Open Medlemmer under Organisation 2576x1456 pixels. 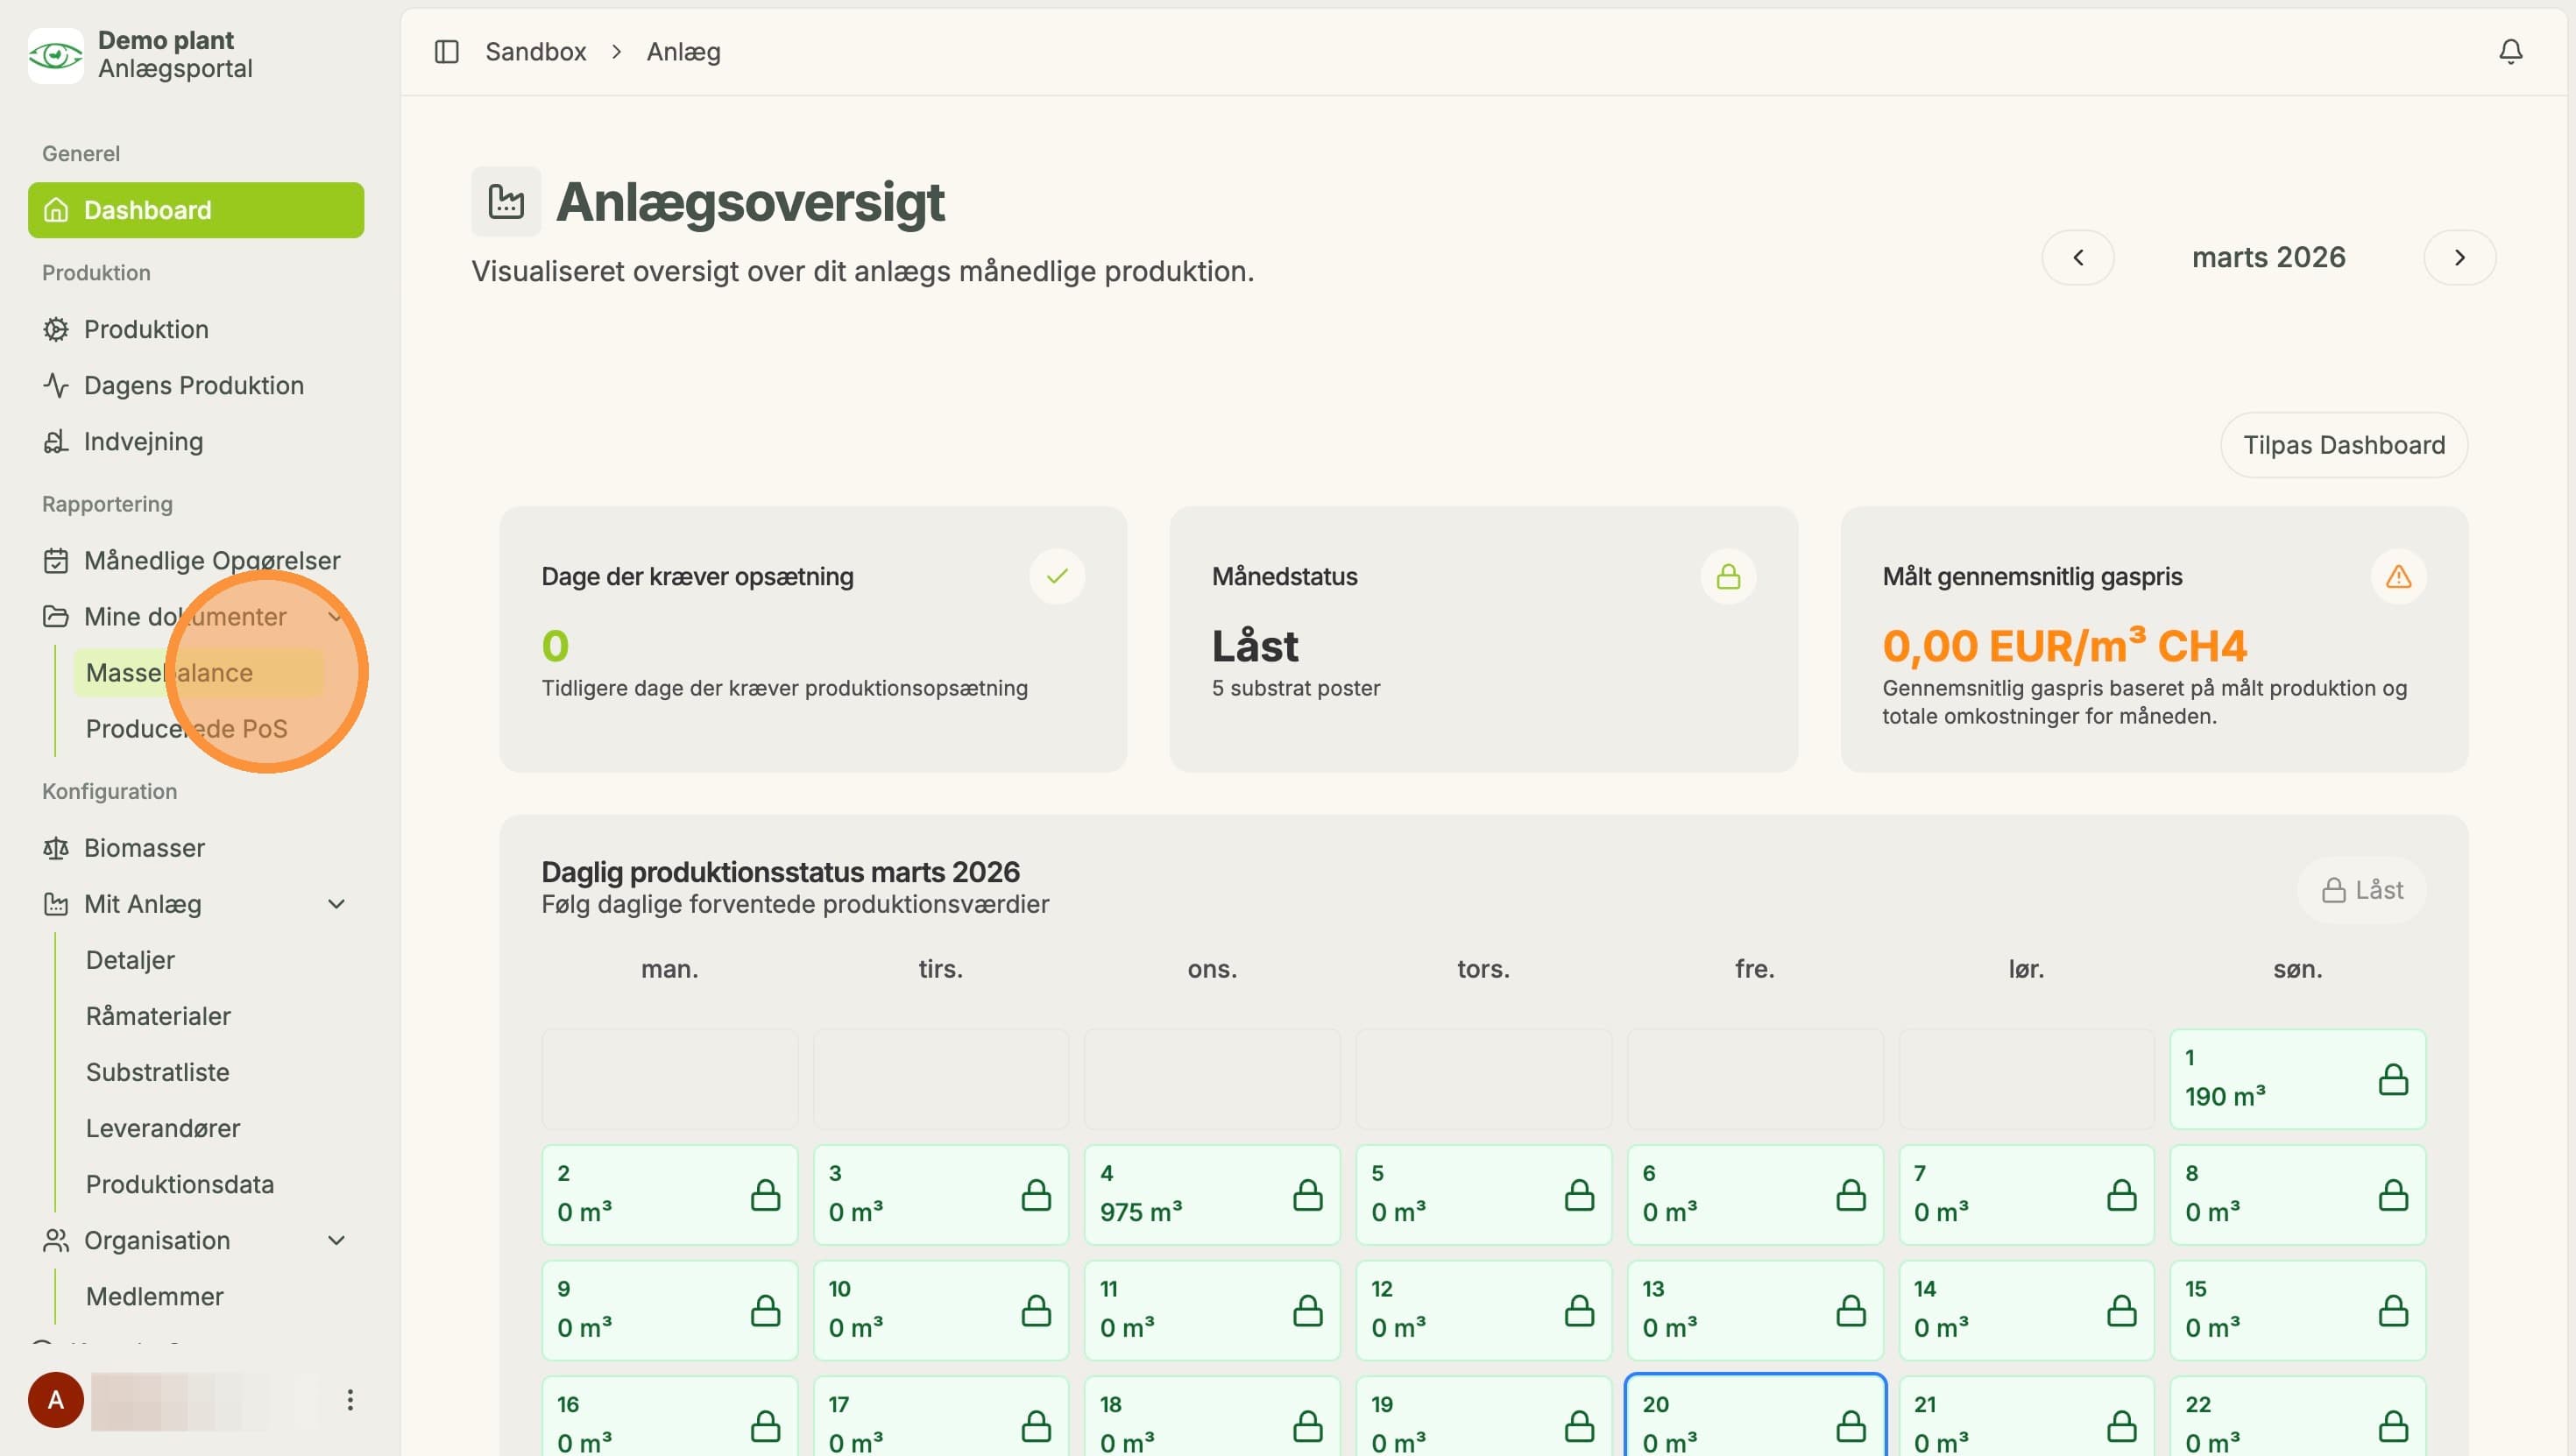(198, 1296)
